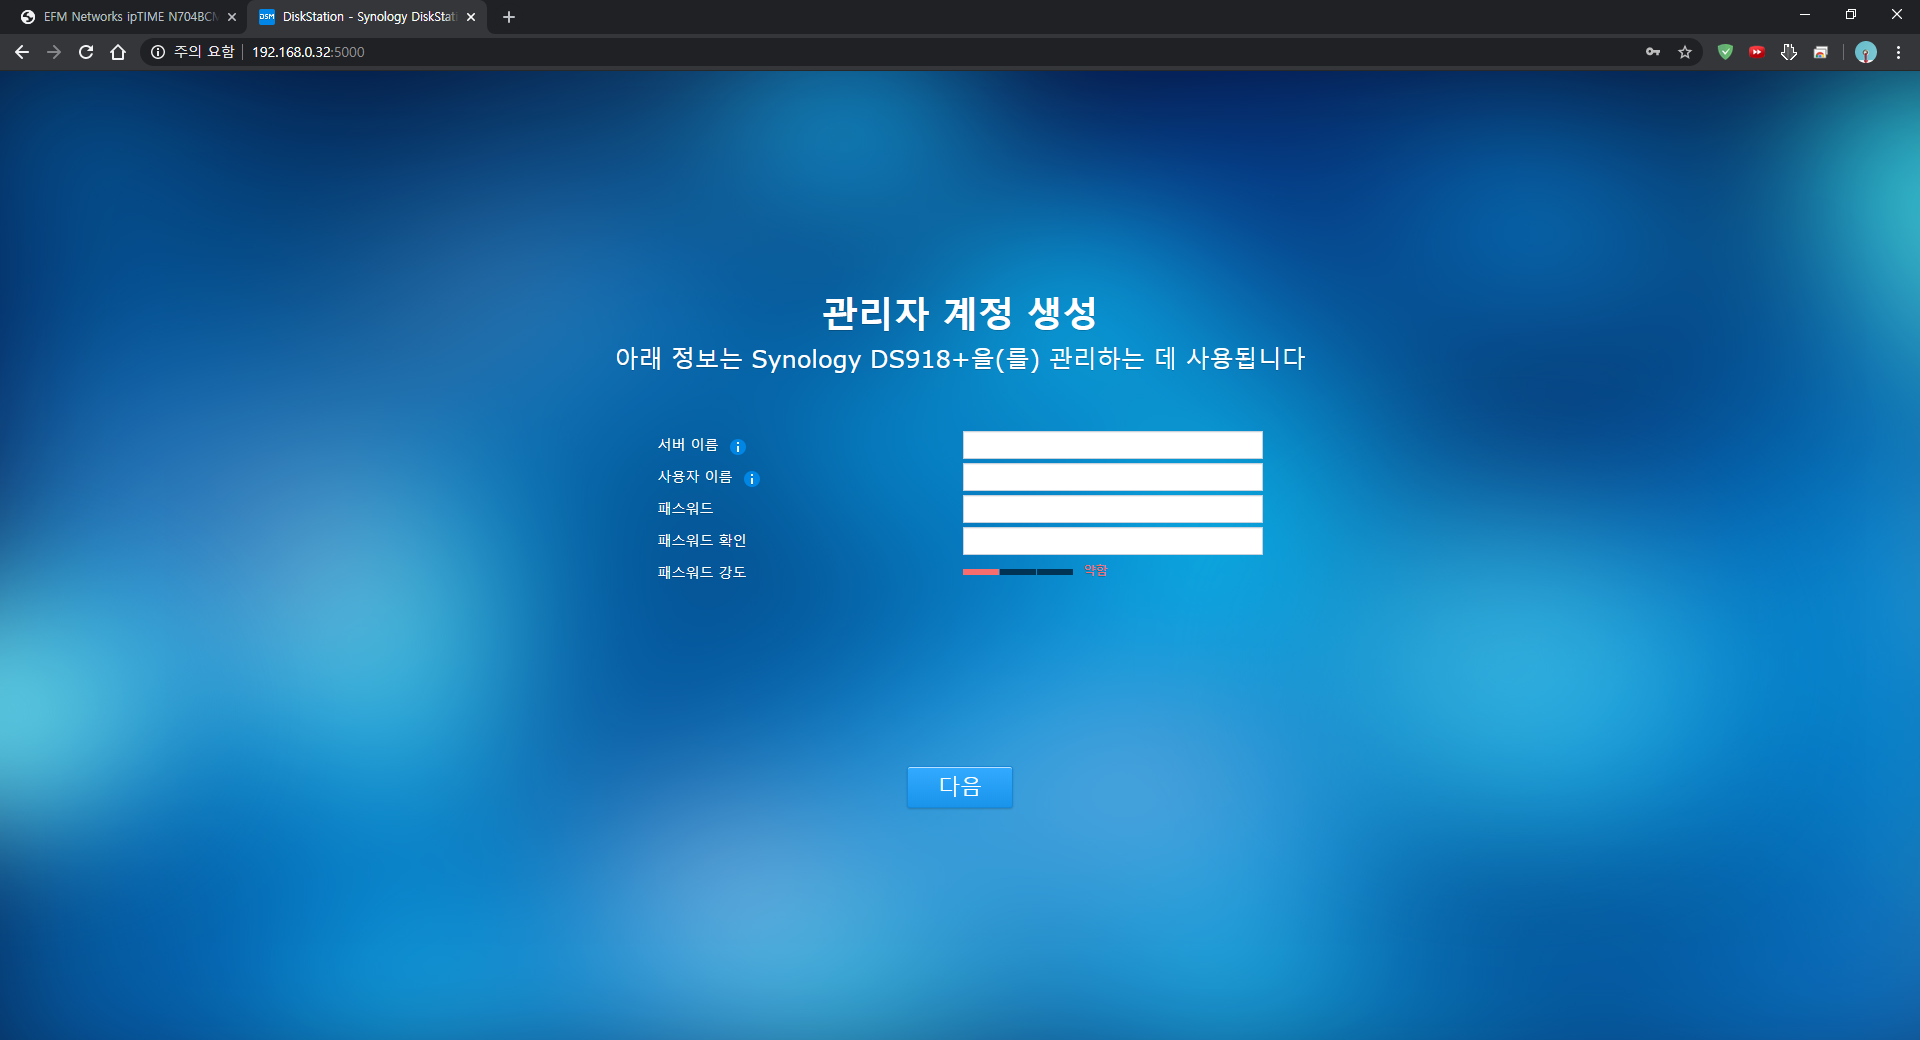This screenshot has width=1920, height=1040.
Task: Open saved passwords key icon
Action: (1653, 52)
